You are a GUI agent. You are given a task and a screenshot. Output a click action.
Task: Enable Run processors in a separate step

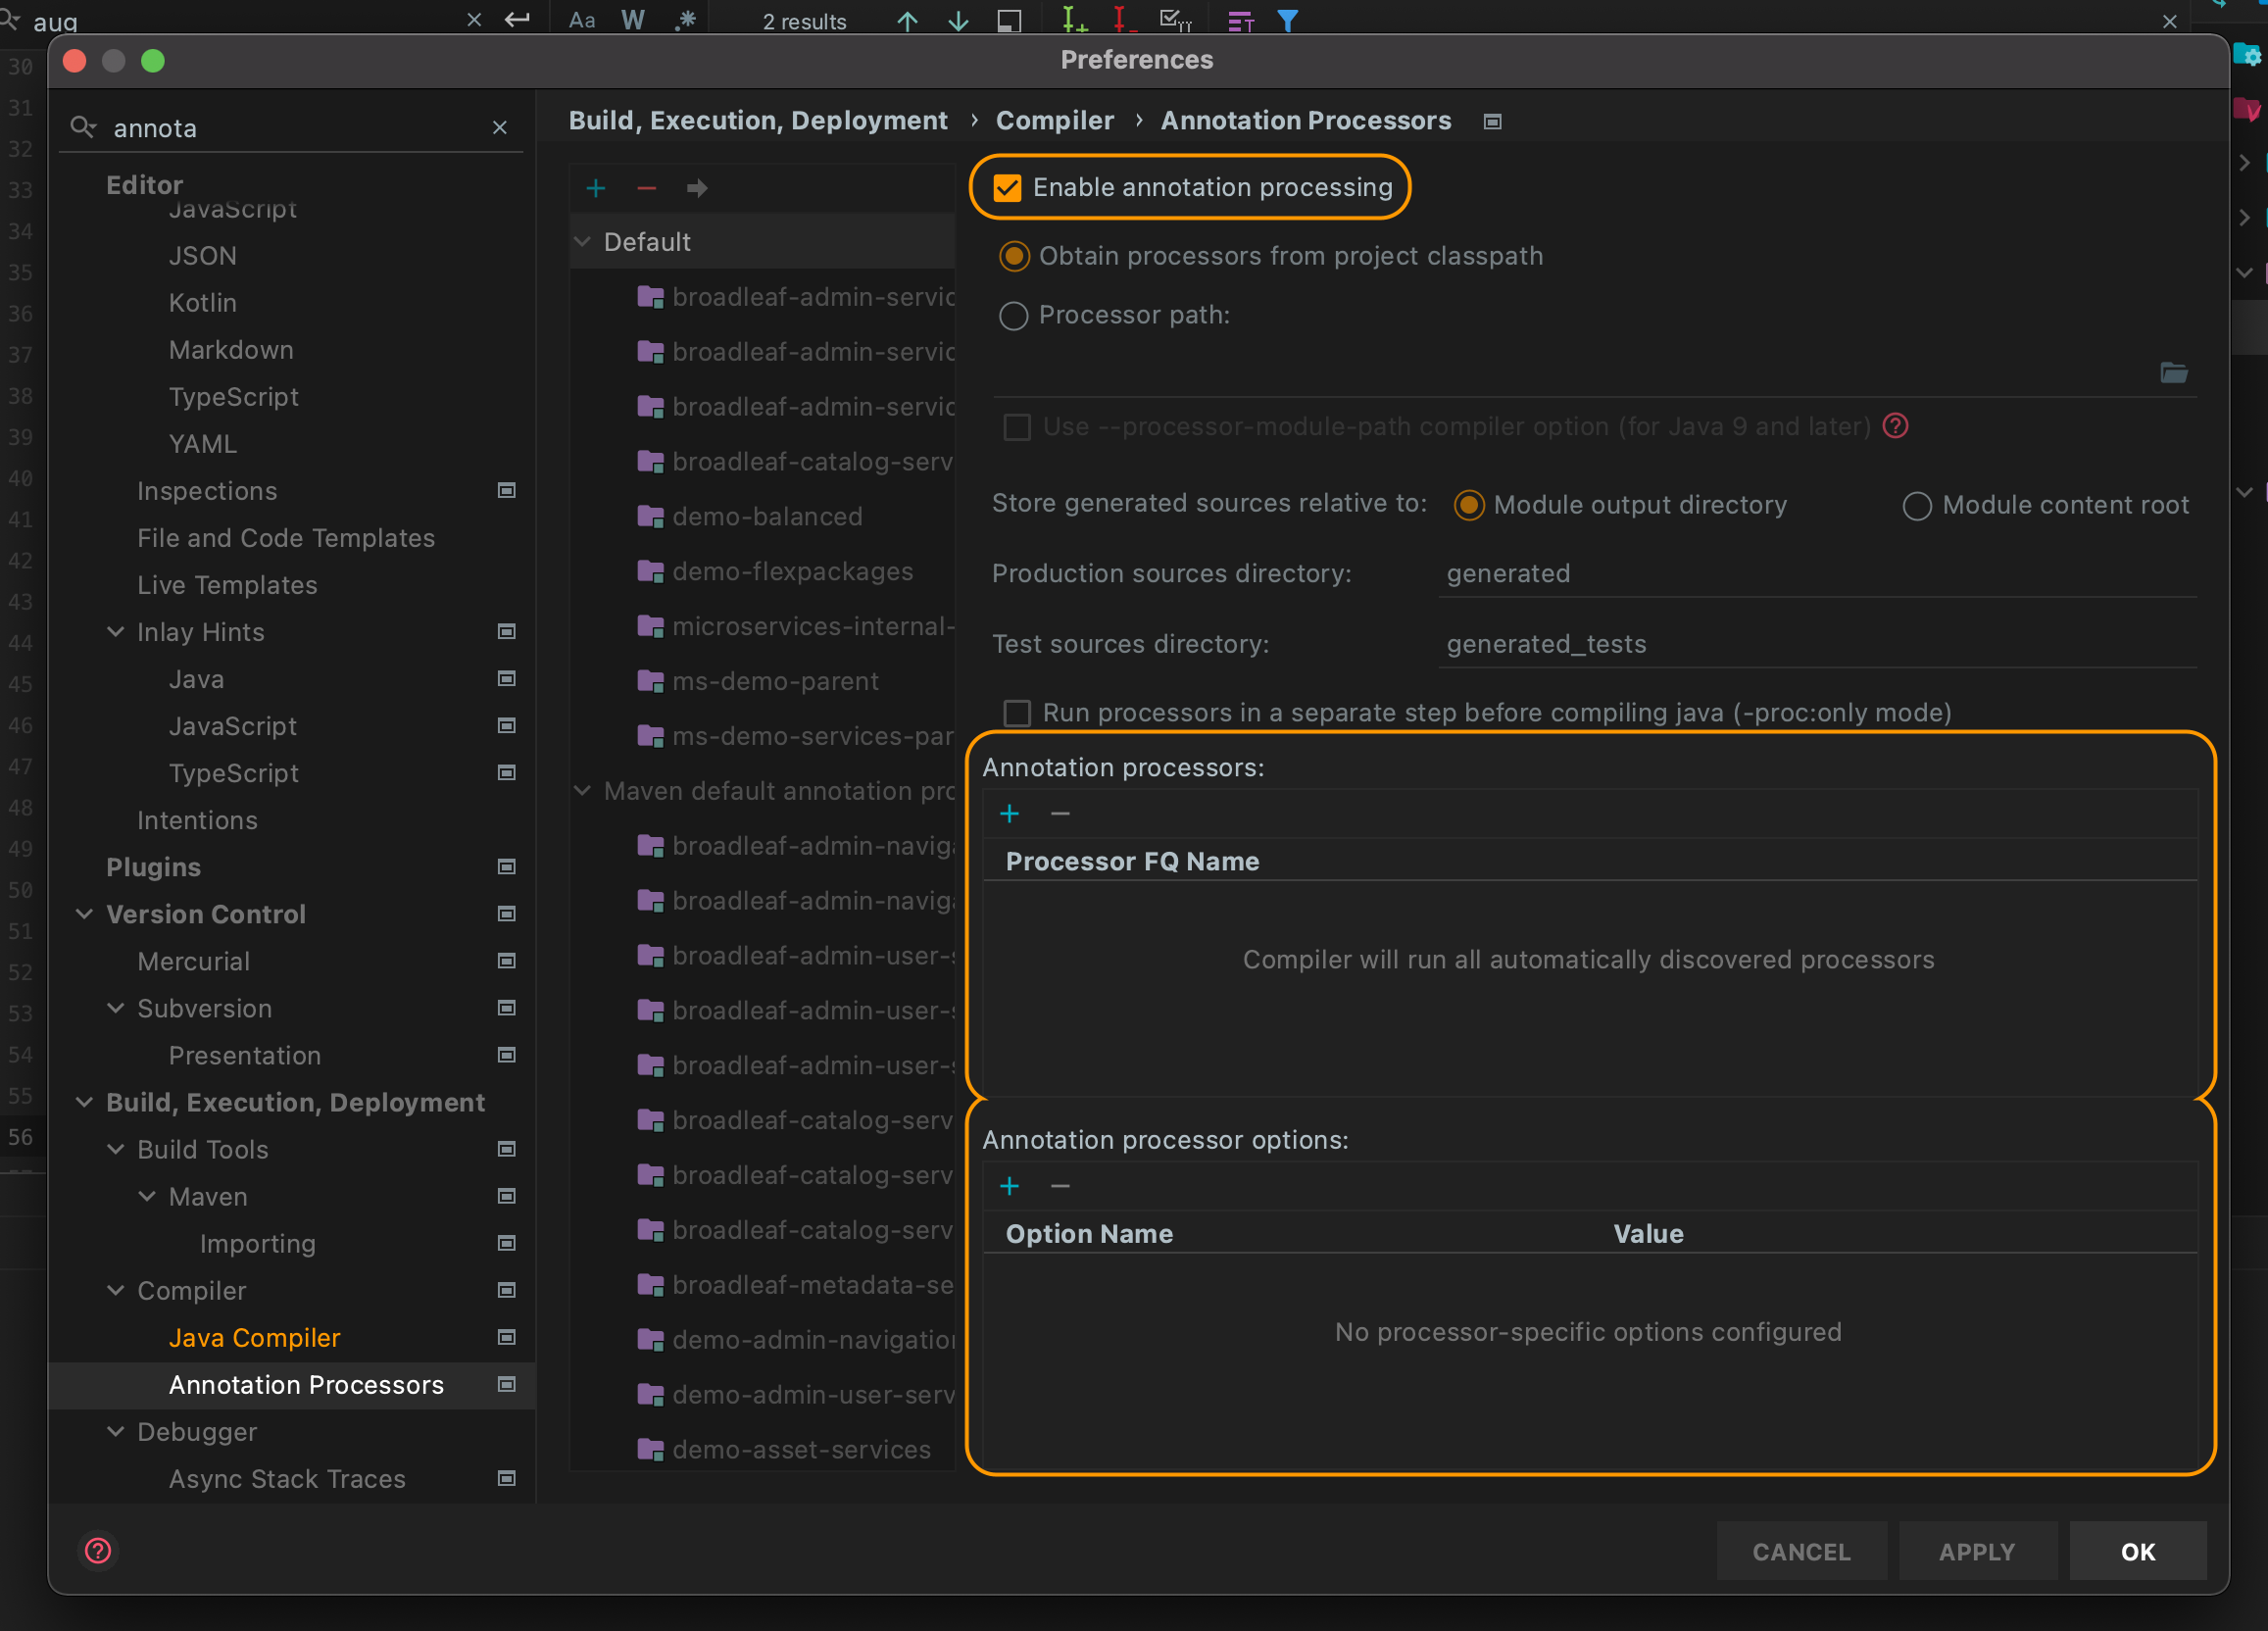point(1017,712)
